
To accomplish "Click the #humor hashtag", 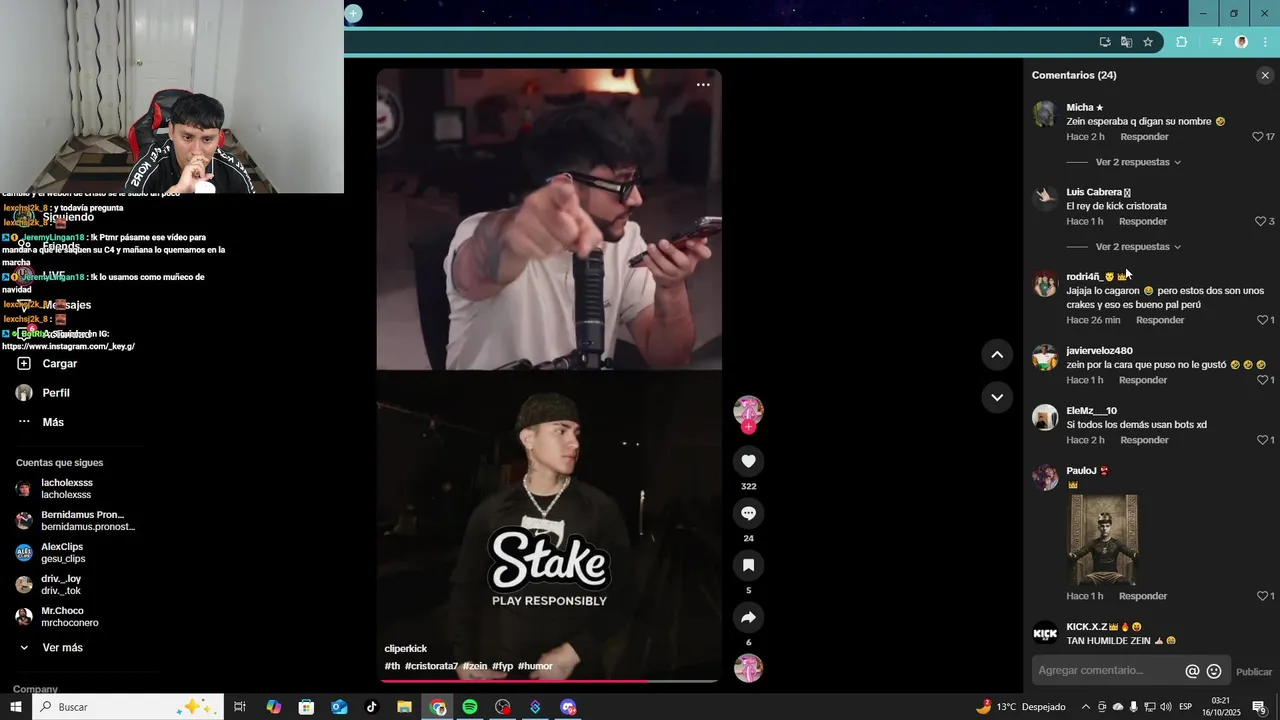I will click(x=535, y=666).
